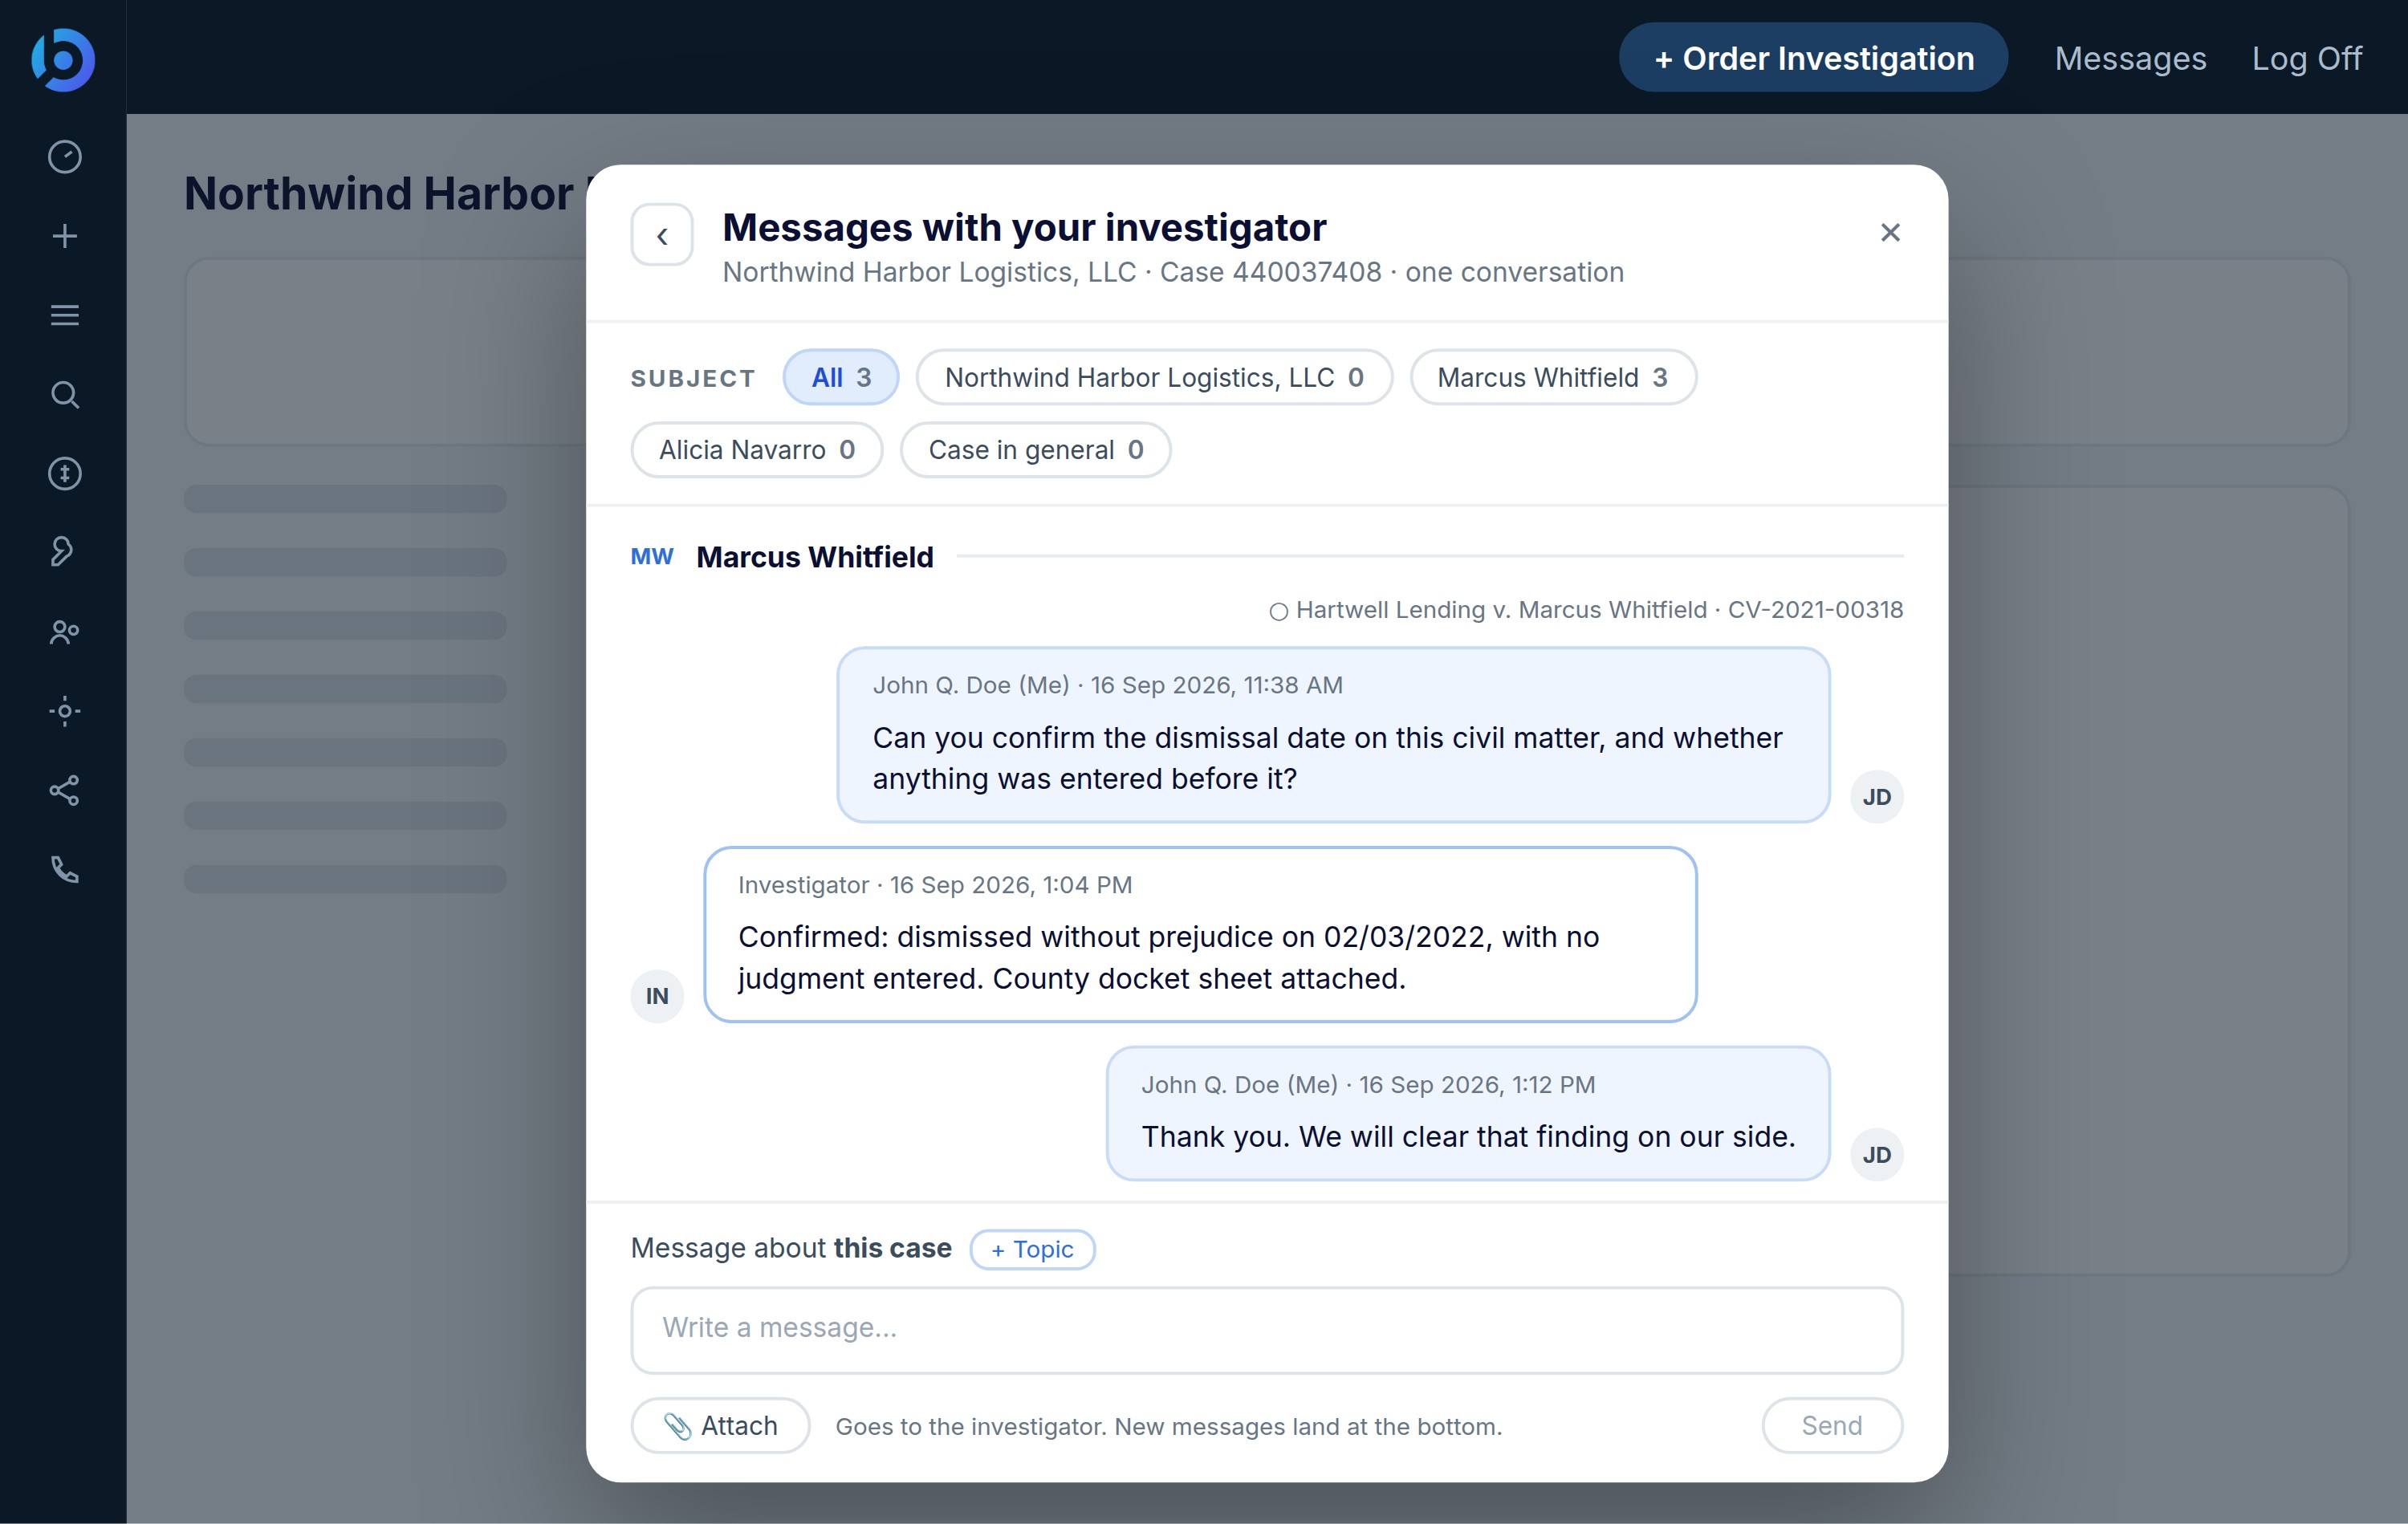Click the Case 440037408 subtitle line
Viewport: 2408px width, 1524px height.
pos(1173,272)
